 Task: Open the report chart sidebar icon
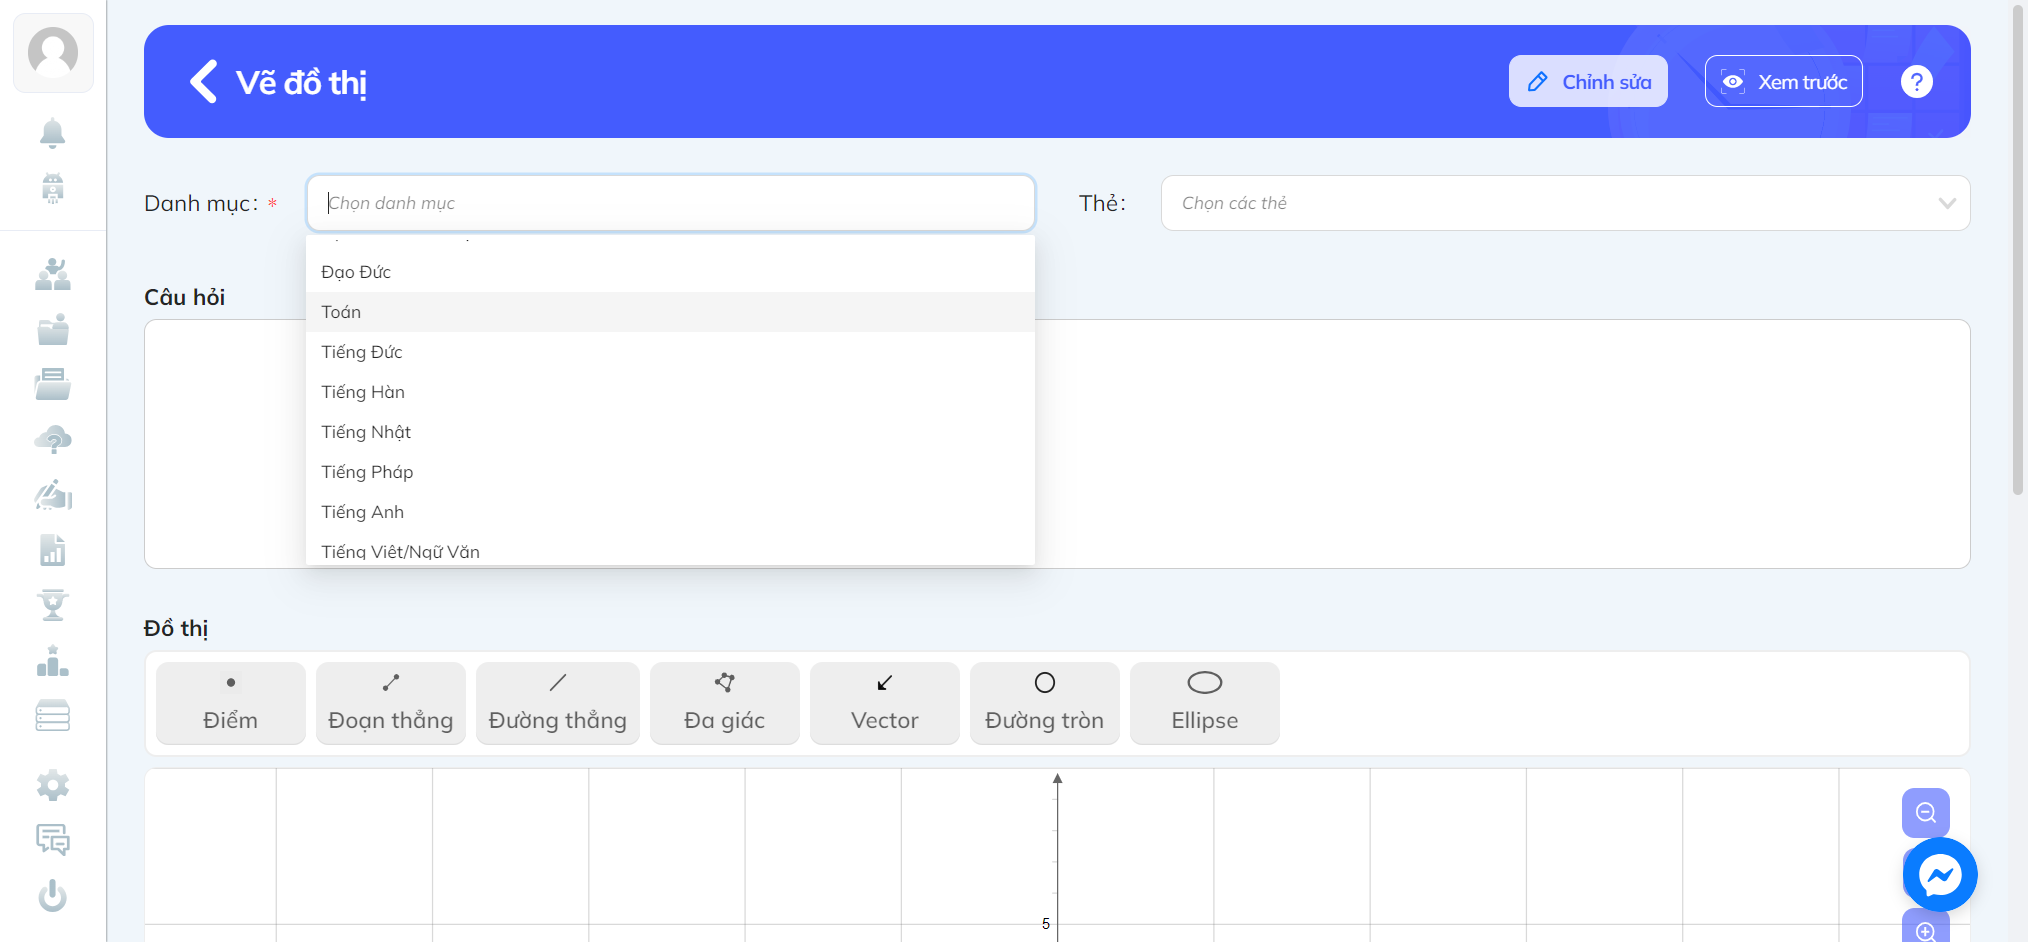pos(53,550)
